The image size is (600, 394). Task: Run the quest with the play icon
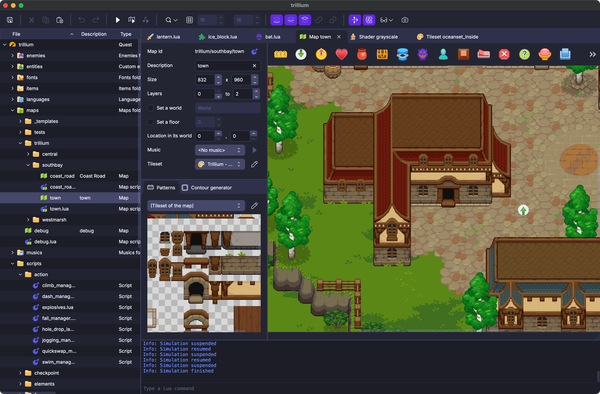pos(117,20)
